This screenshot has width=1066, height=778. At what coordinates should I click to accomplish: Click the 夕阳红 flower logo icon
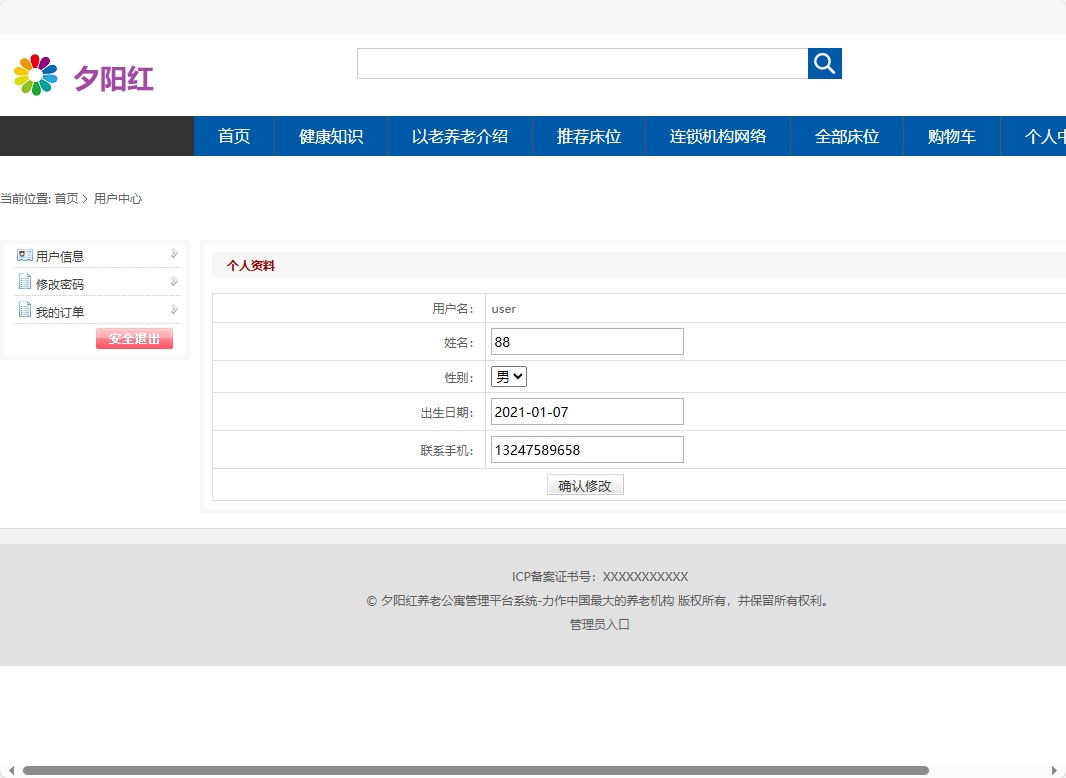point(35,72)
